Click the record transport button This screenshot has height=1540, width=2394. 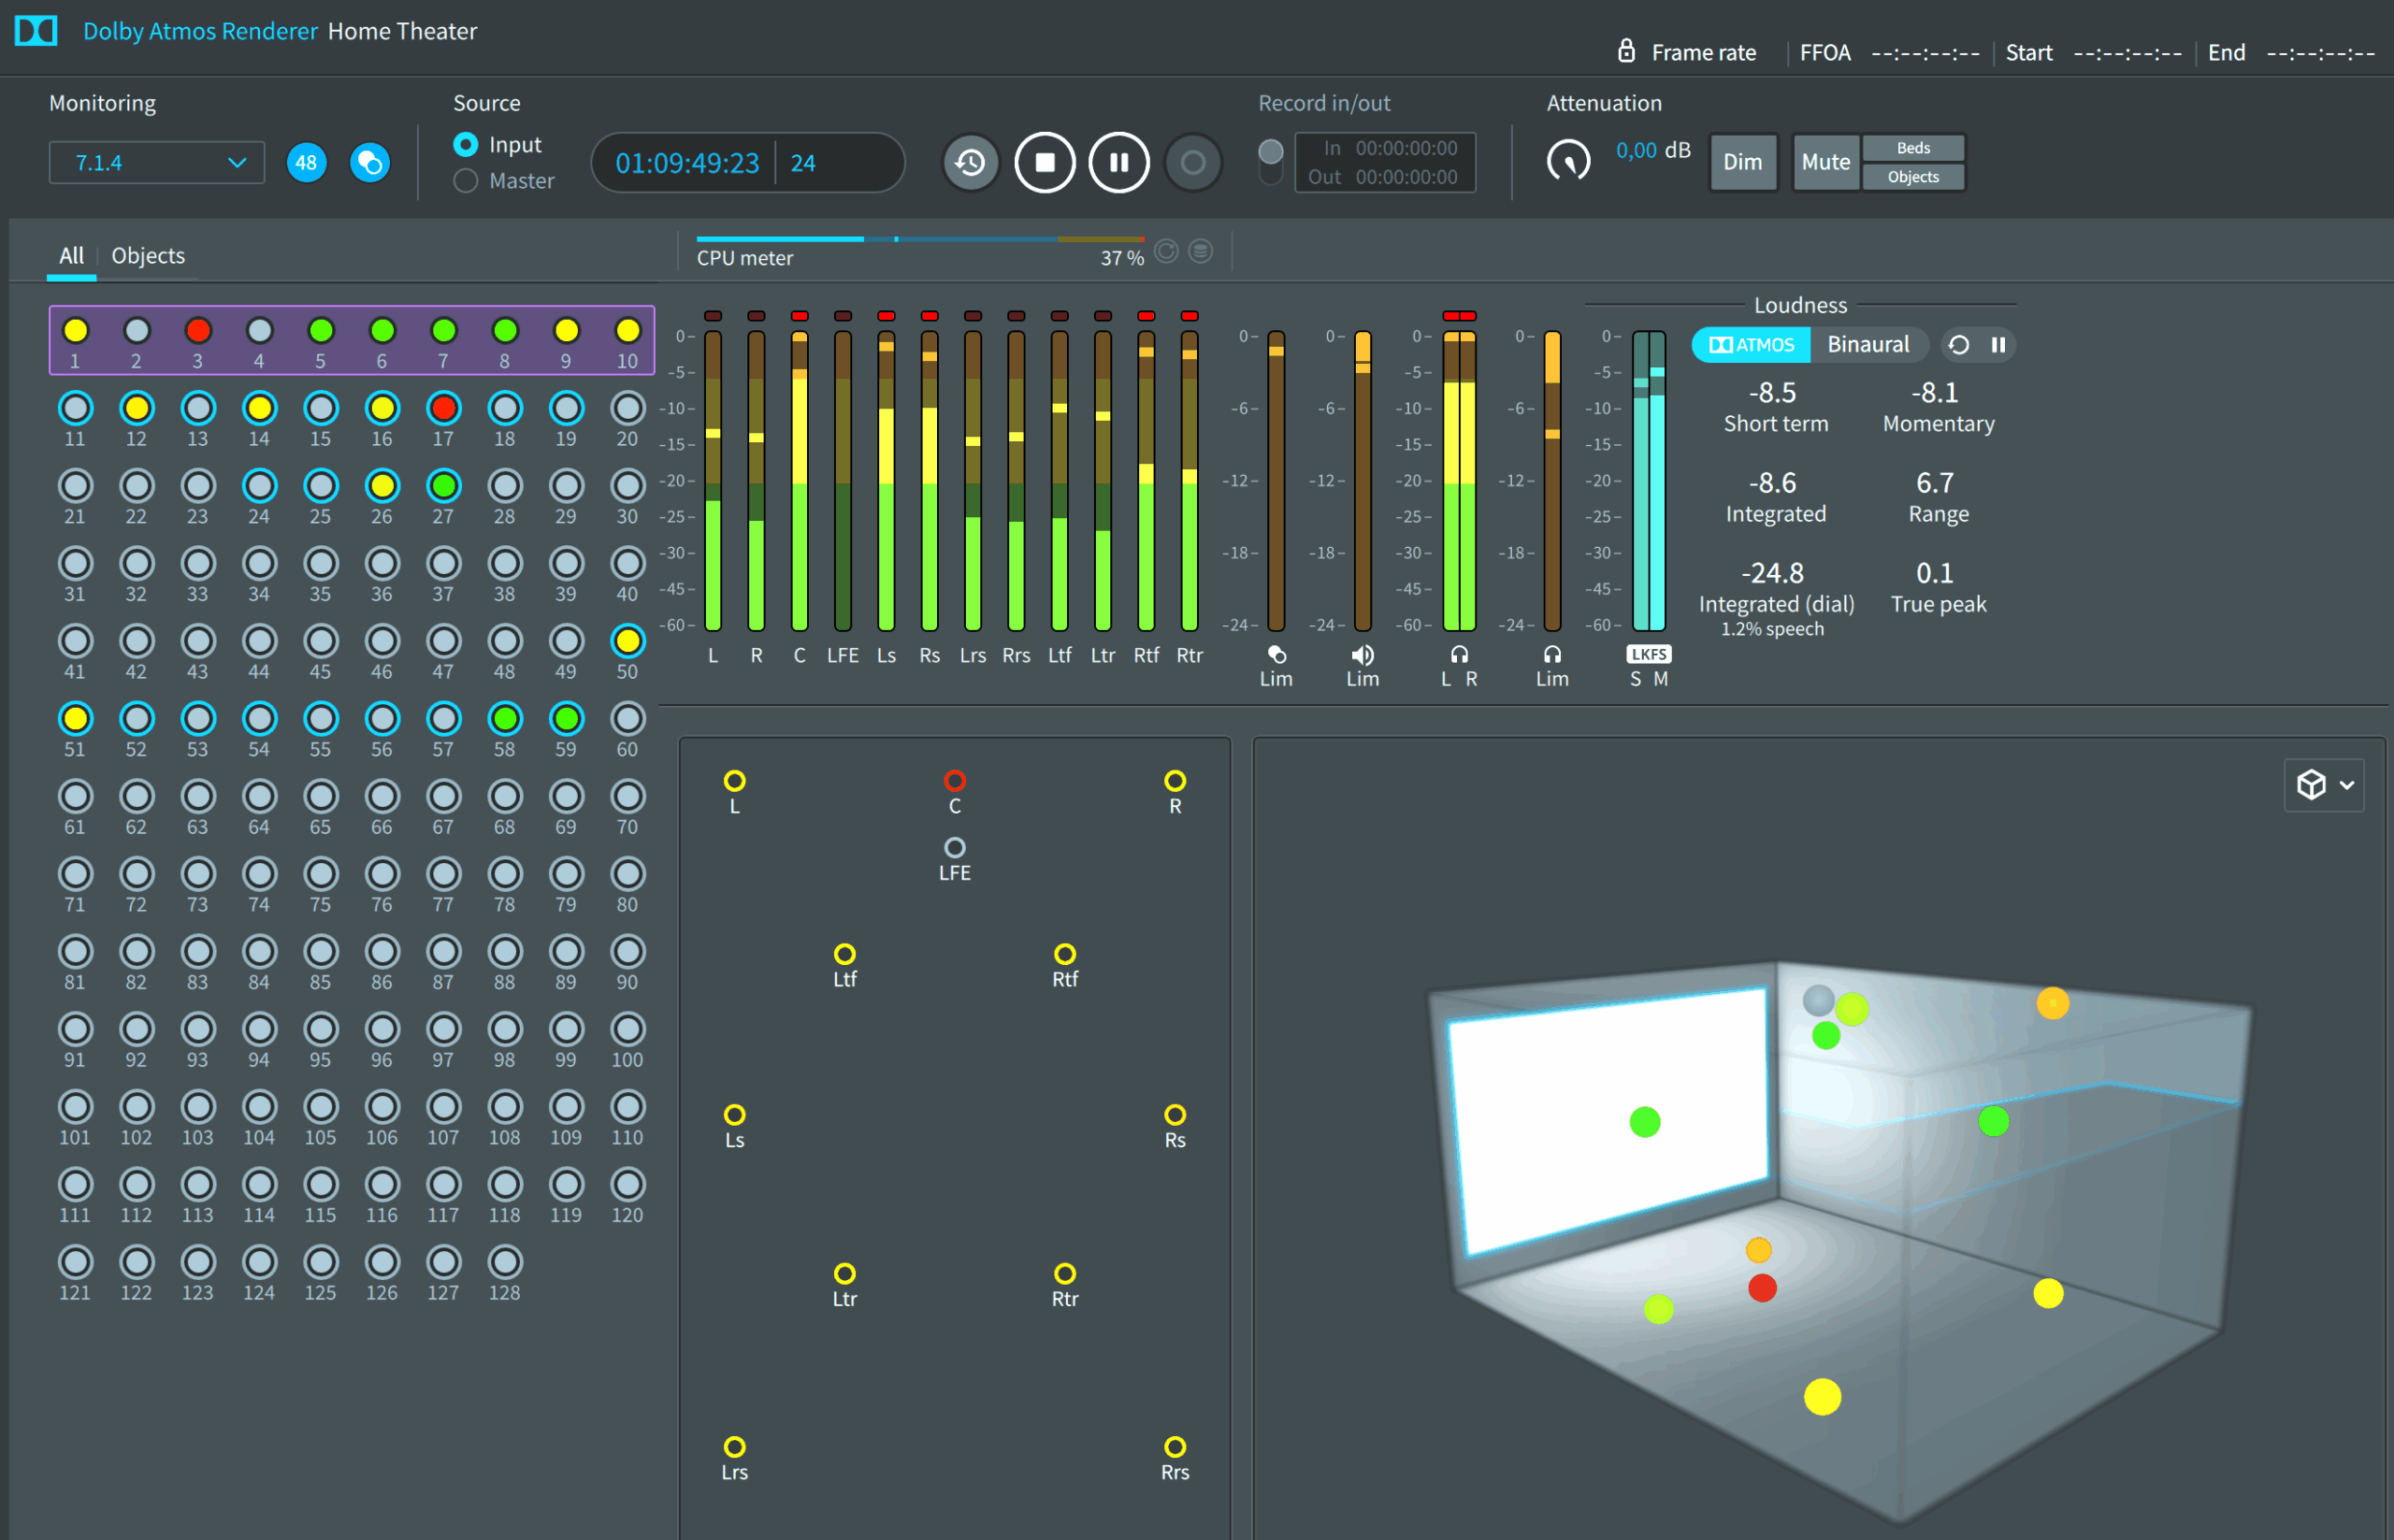tap(1192, 162)
